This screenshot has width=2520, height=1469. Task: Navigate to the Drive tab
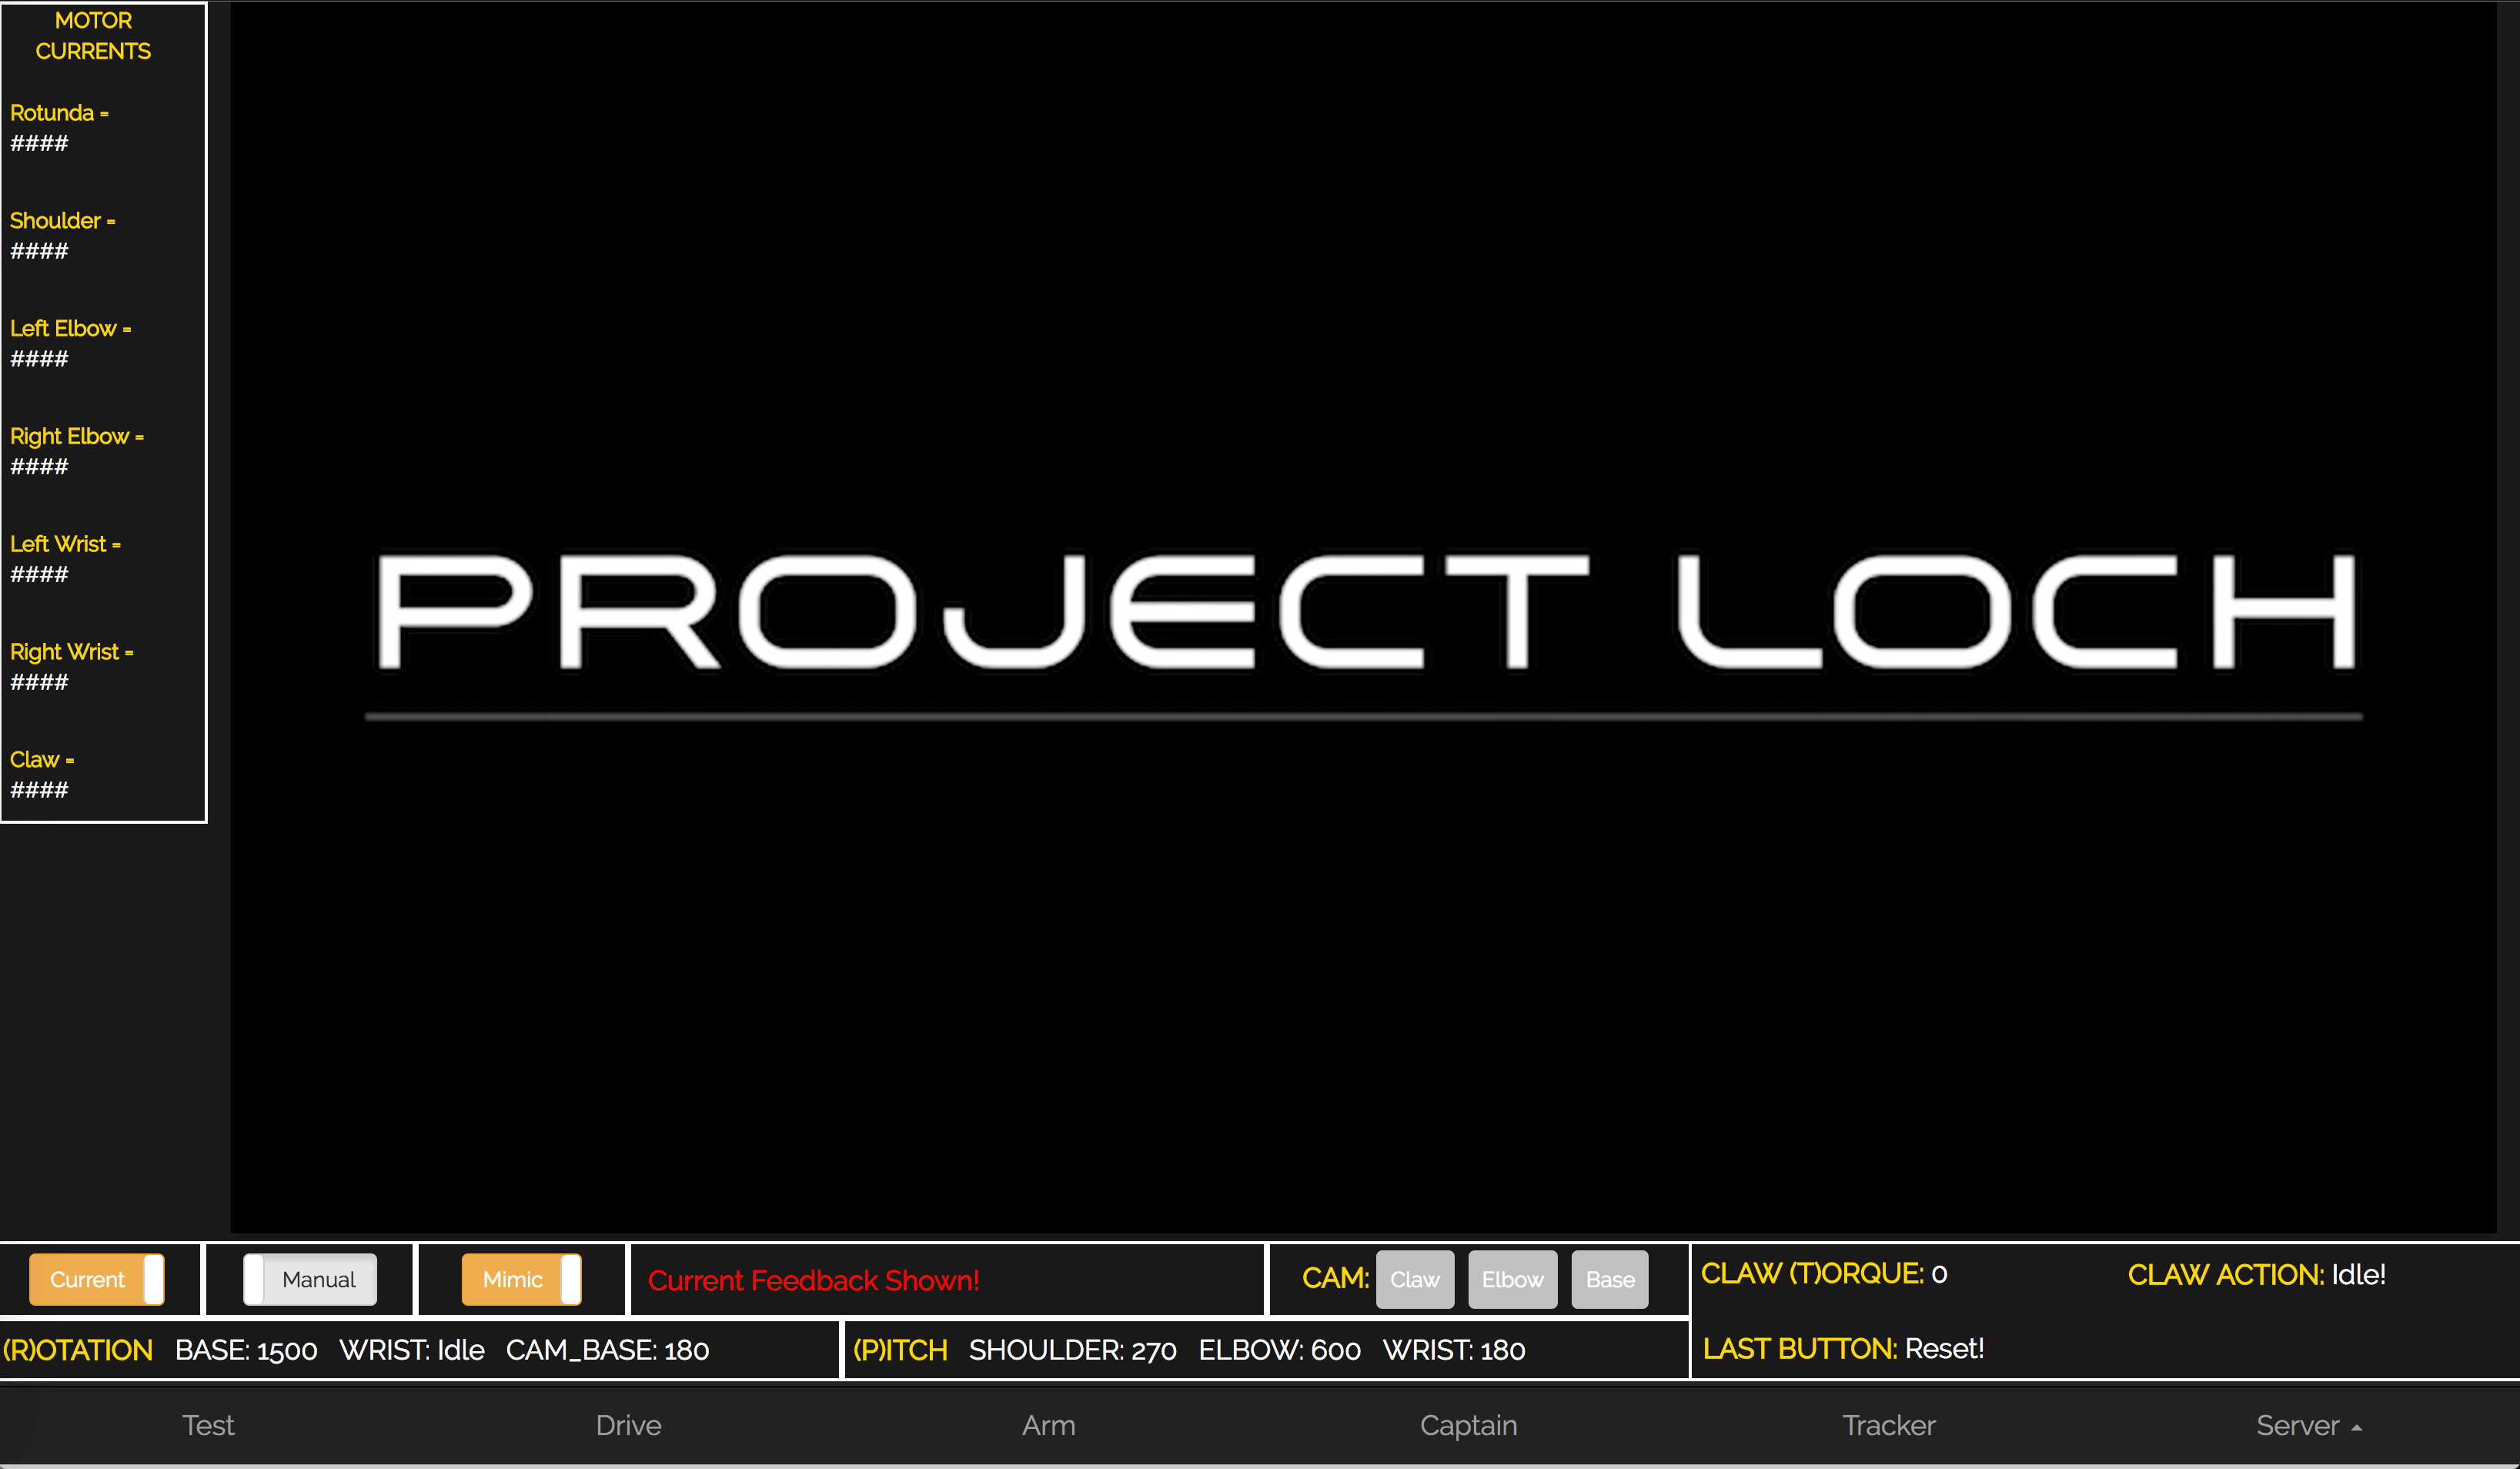(629, 1425)
